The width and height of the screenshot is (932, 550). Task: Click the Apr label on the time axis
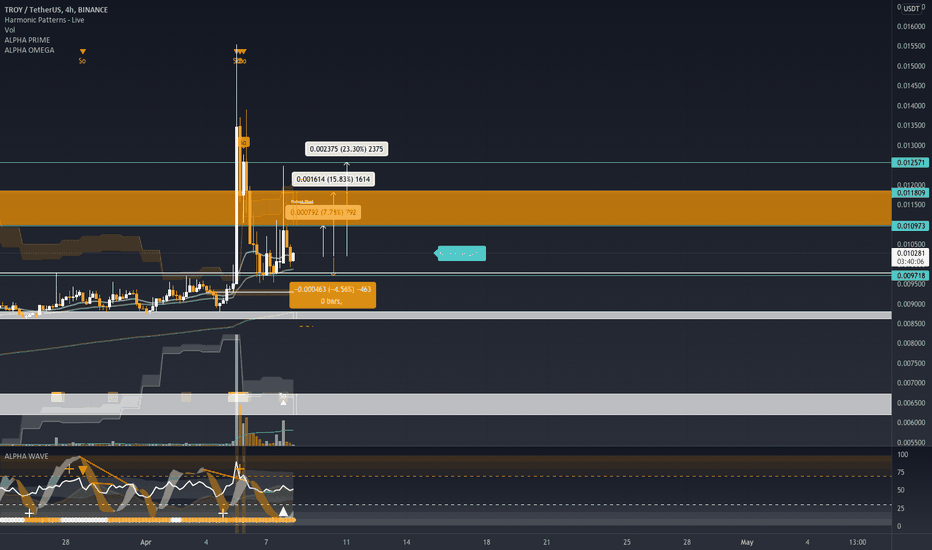[x=146, y=542]
